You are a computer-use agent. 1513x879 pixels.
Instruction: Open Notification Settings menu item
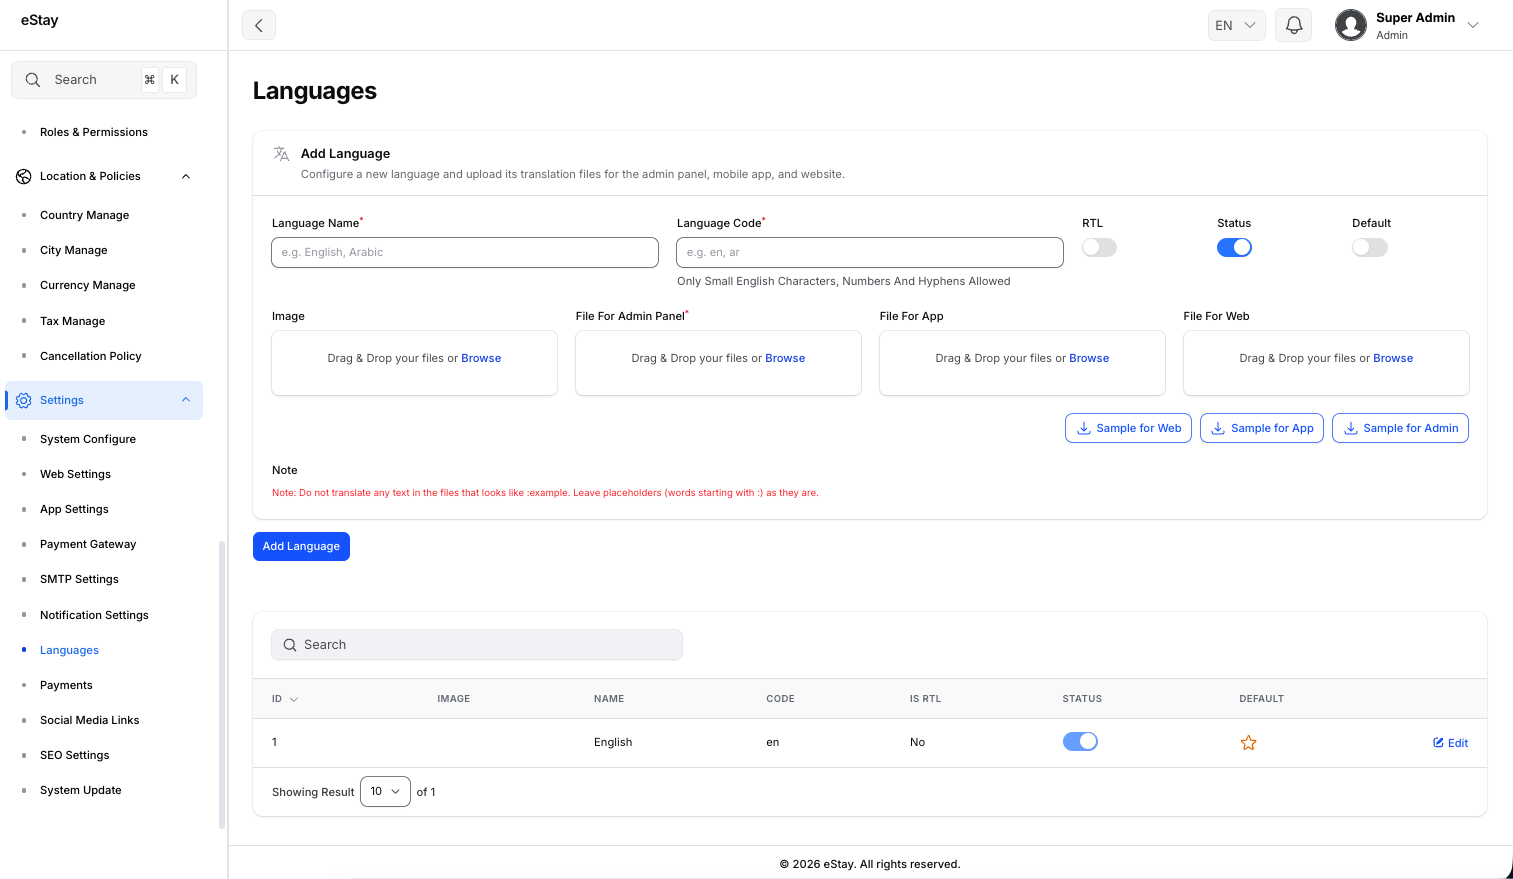coord(95,615)
